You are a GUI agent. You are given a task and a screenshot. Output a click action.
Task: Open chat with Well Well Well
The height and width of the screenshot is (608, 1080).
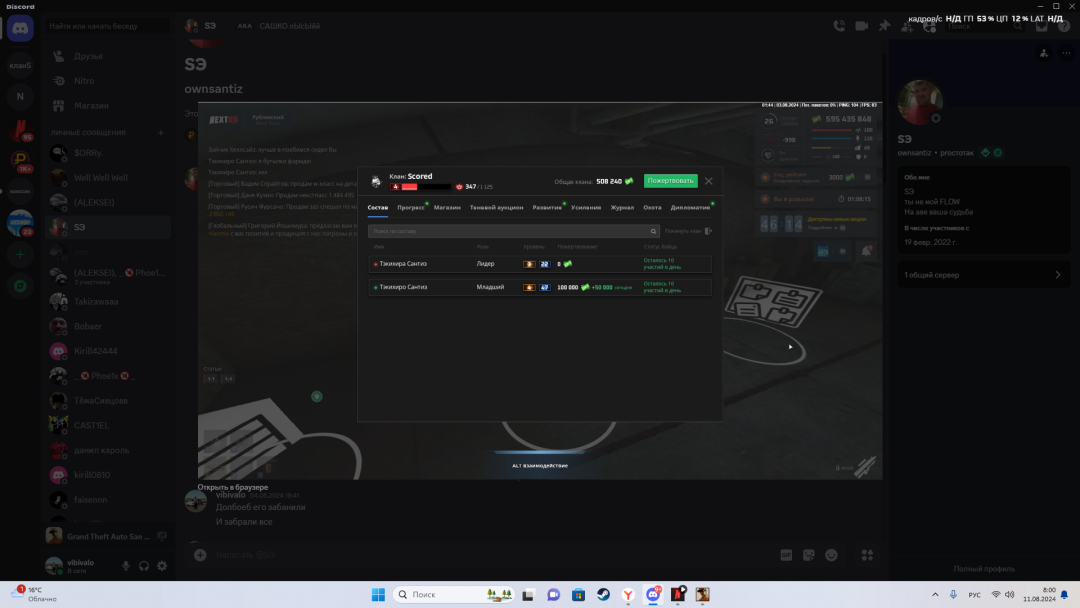107,178
